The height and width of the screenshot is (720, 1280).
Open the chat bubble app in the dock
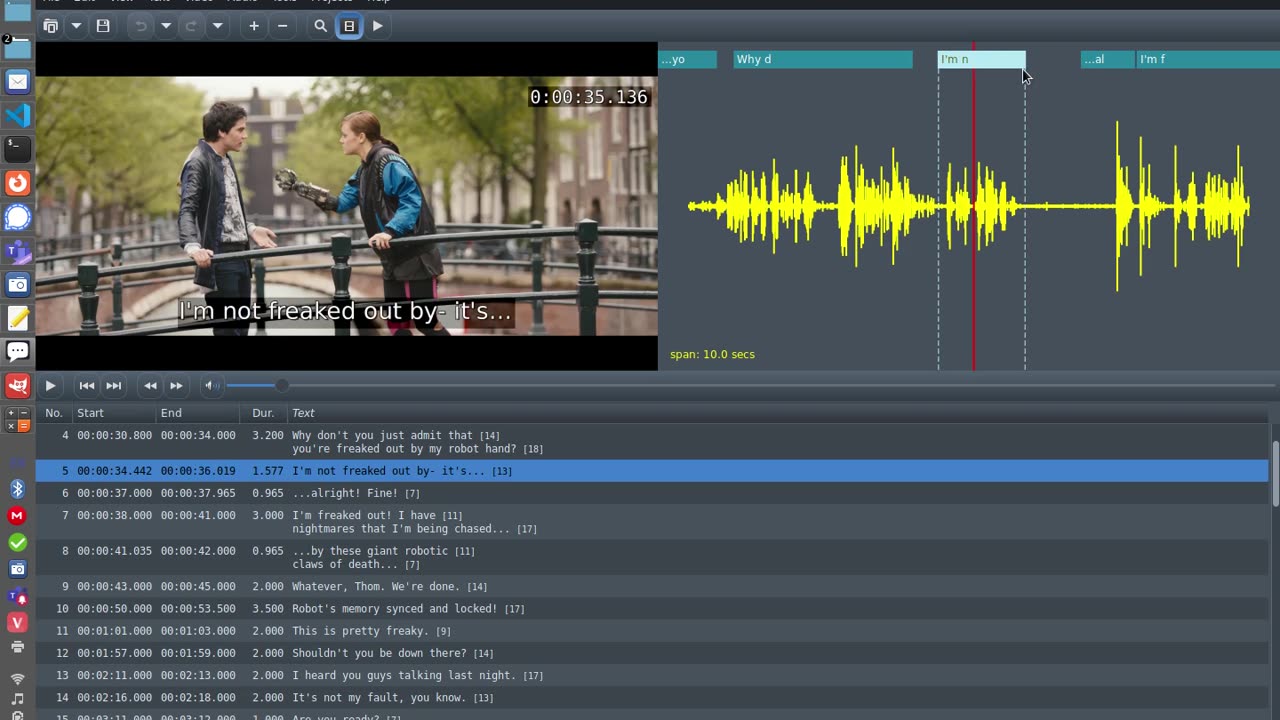click(18, 351)
